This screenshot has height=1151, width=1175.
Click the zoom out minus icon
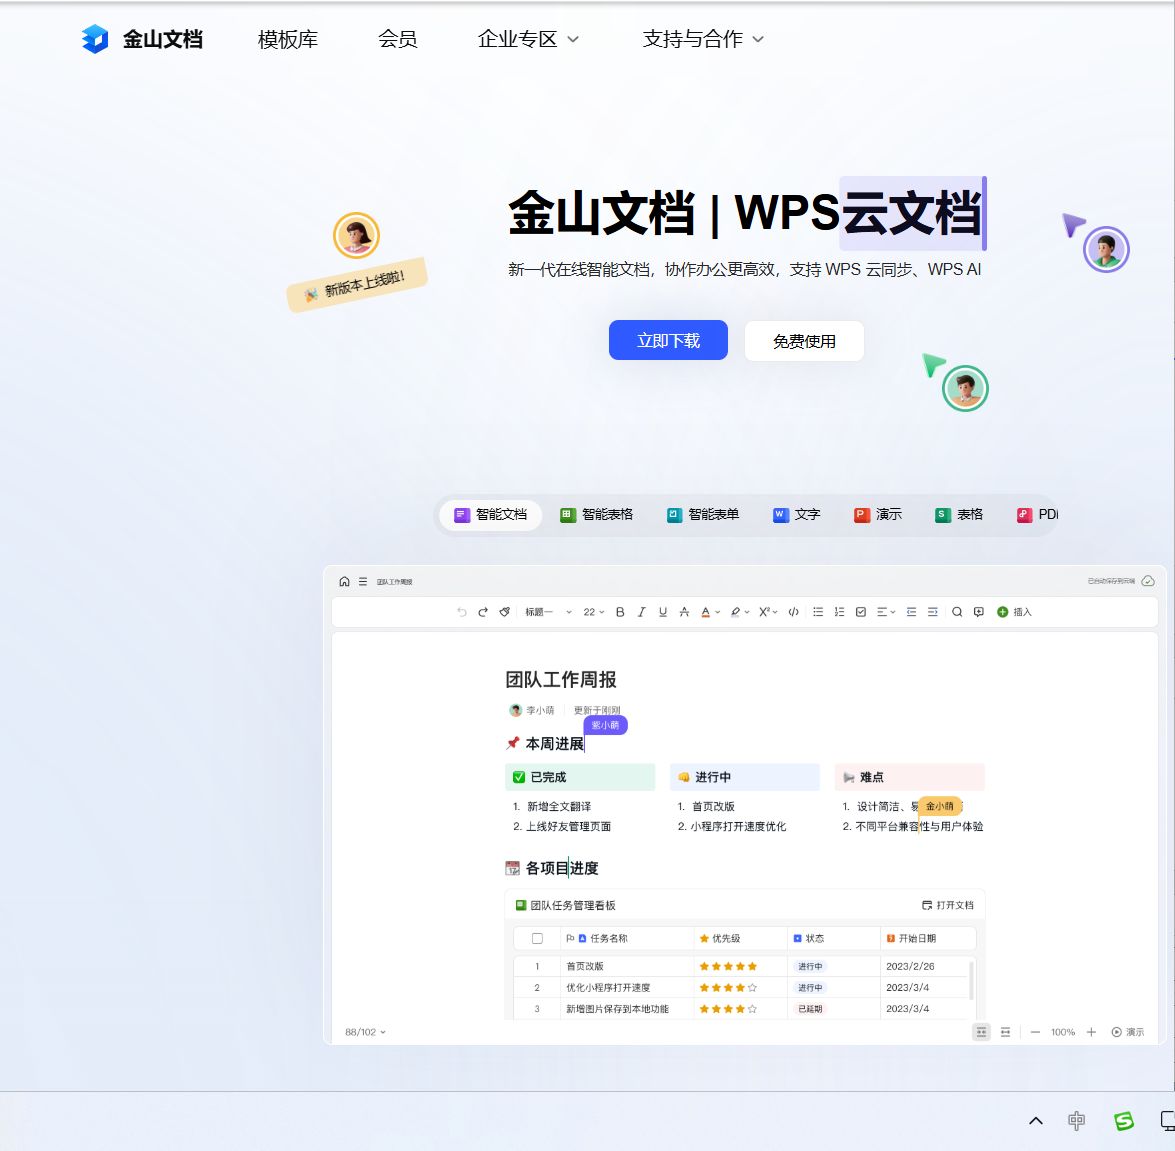click(1035, 1033)
